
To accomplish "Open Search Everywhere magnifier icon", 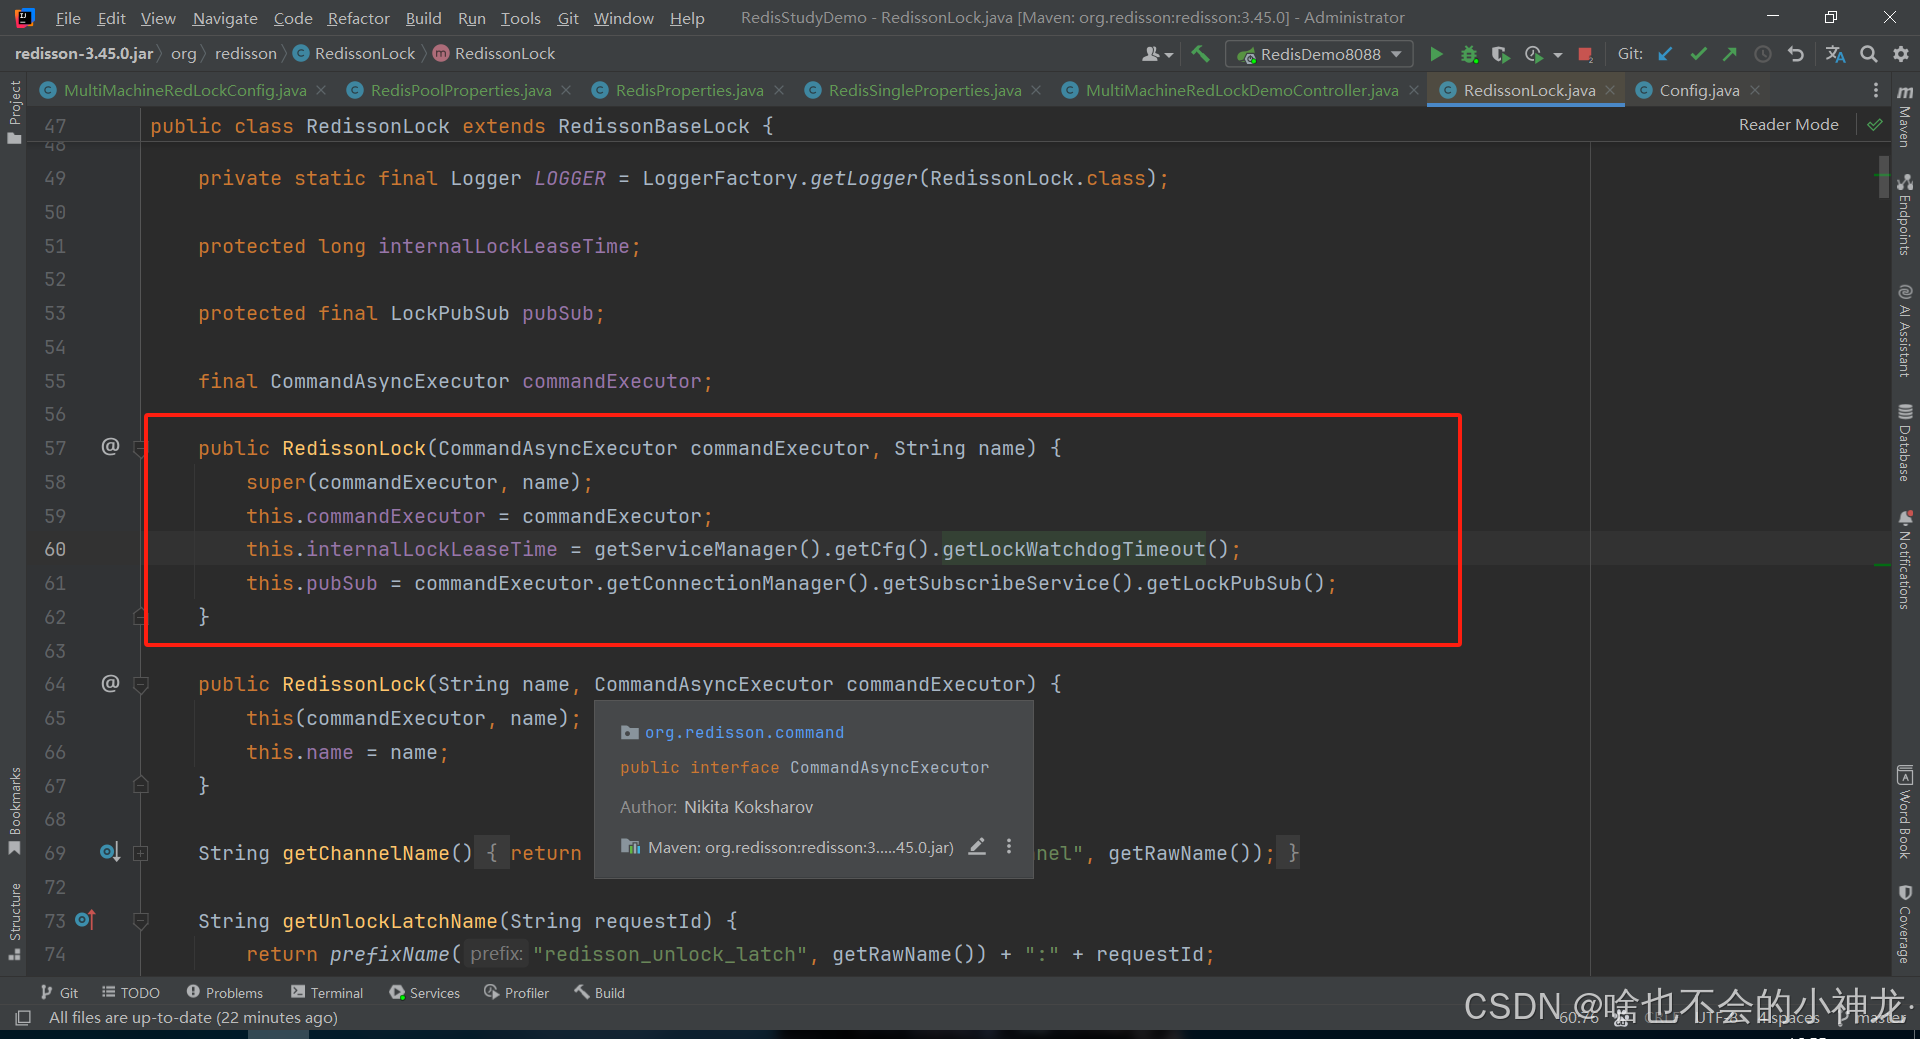I will [x=1868, y=54].
